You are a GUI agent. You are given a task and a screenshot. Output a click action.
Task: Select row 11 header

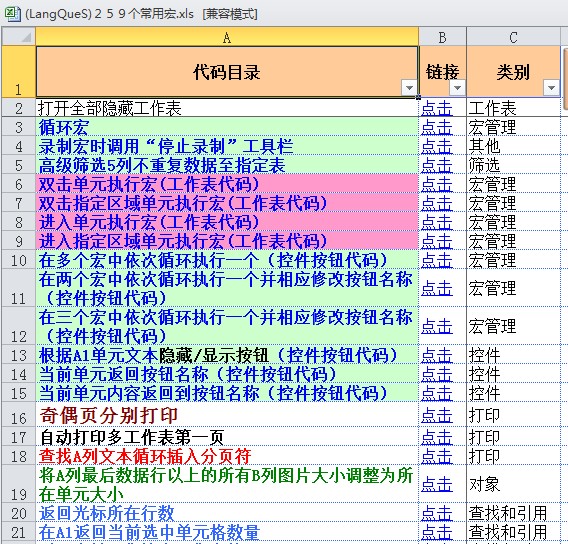coord(18,288)
